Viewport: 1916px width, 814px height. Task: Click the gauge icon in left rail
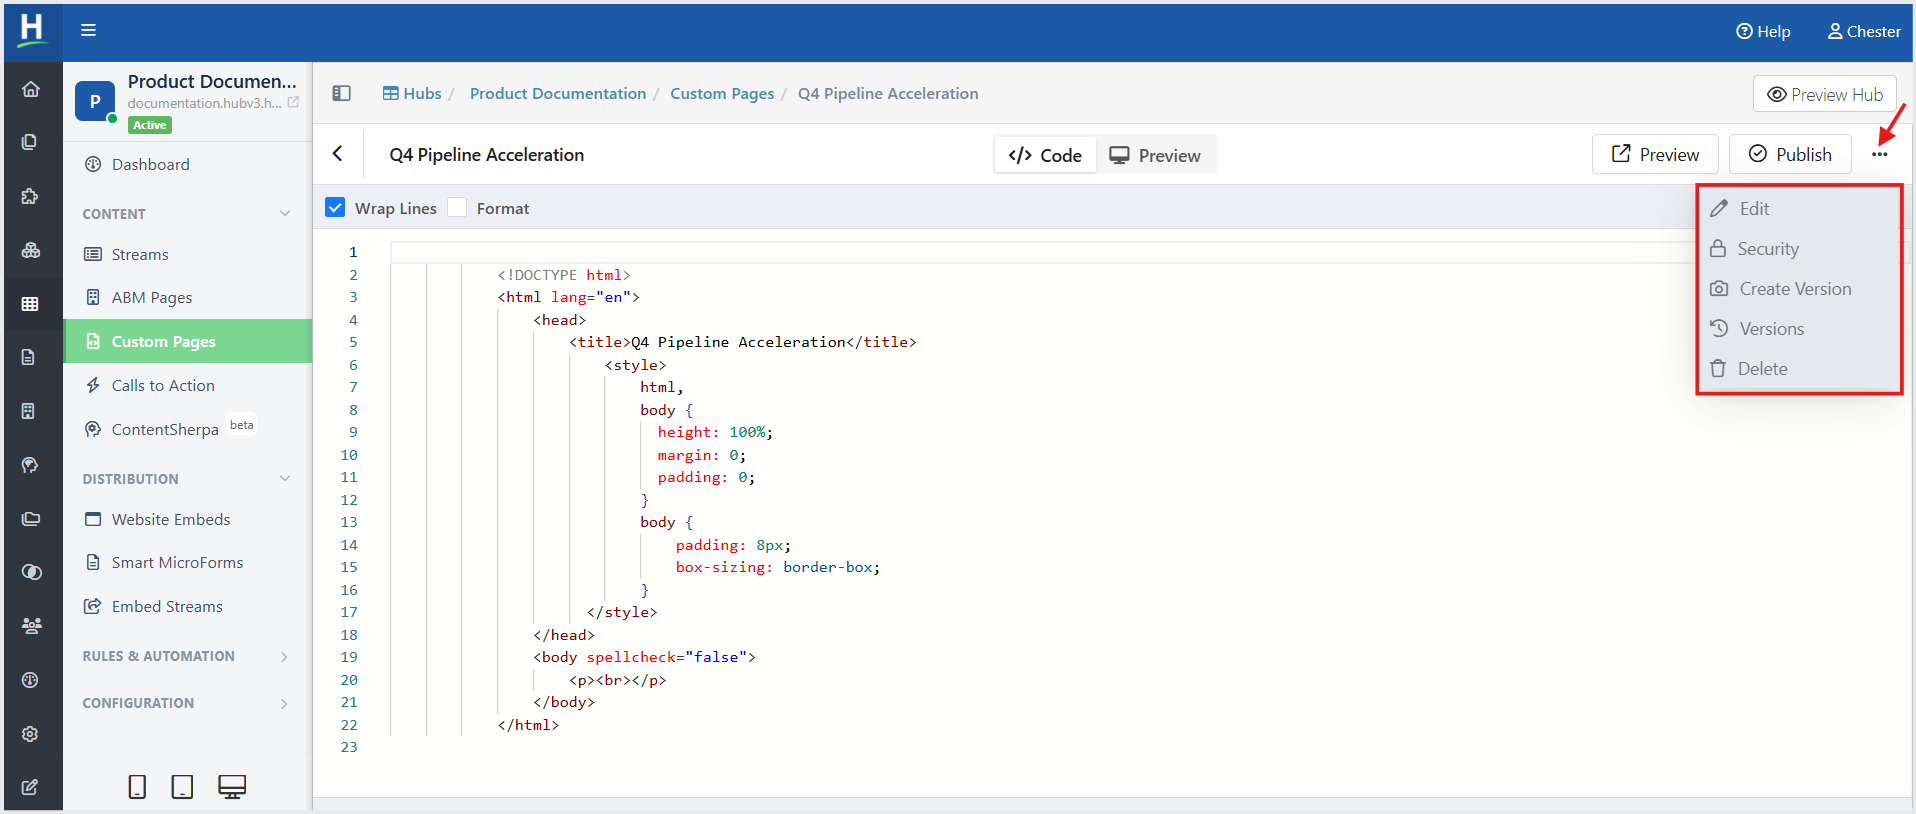click(x=30, y=680)
